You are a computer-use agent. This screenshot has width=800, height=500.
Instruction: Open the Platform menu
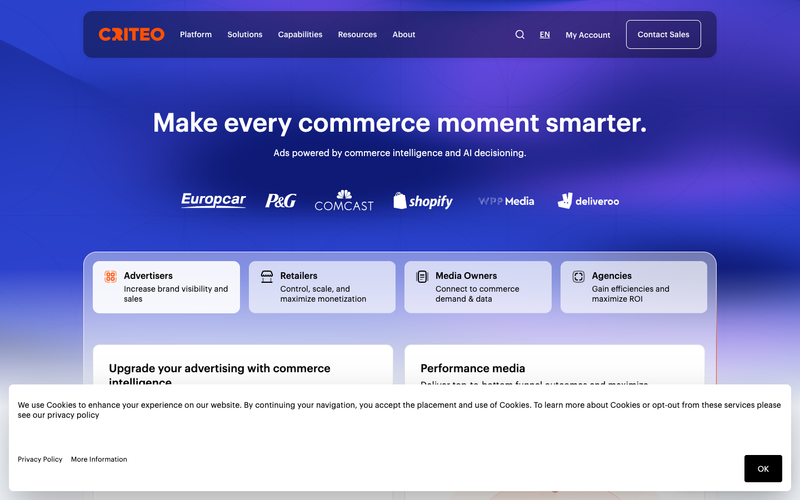point(196,35)
